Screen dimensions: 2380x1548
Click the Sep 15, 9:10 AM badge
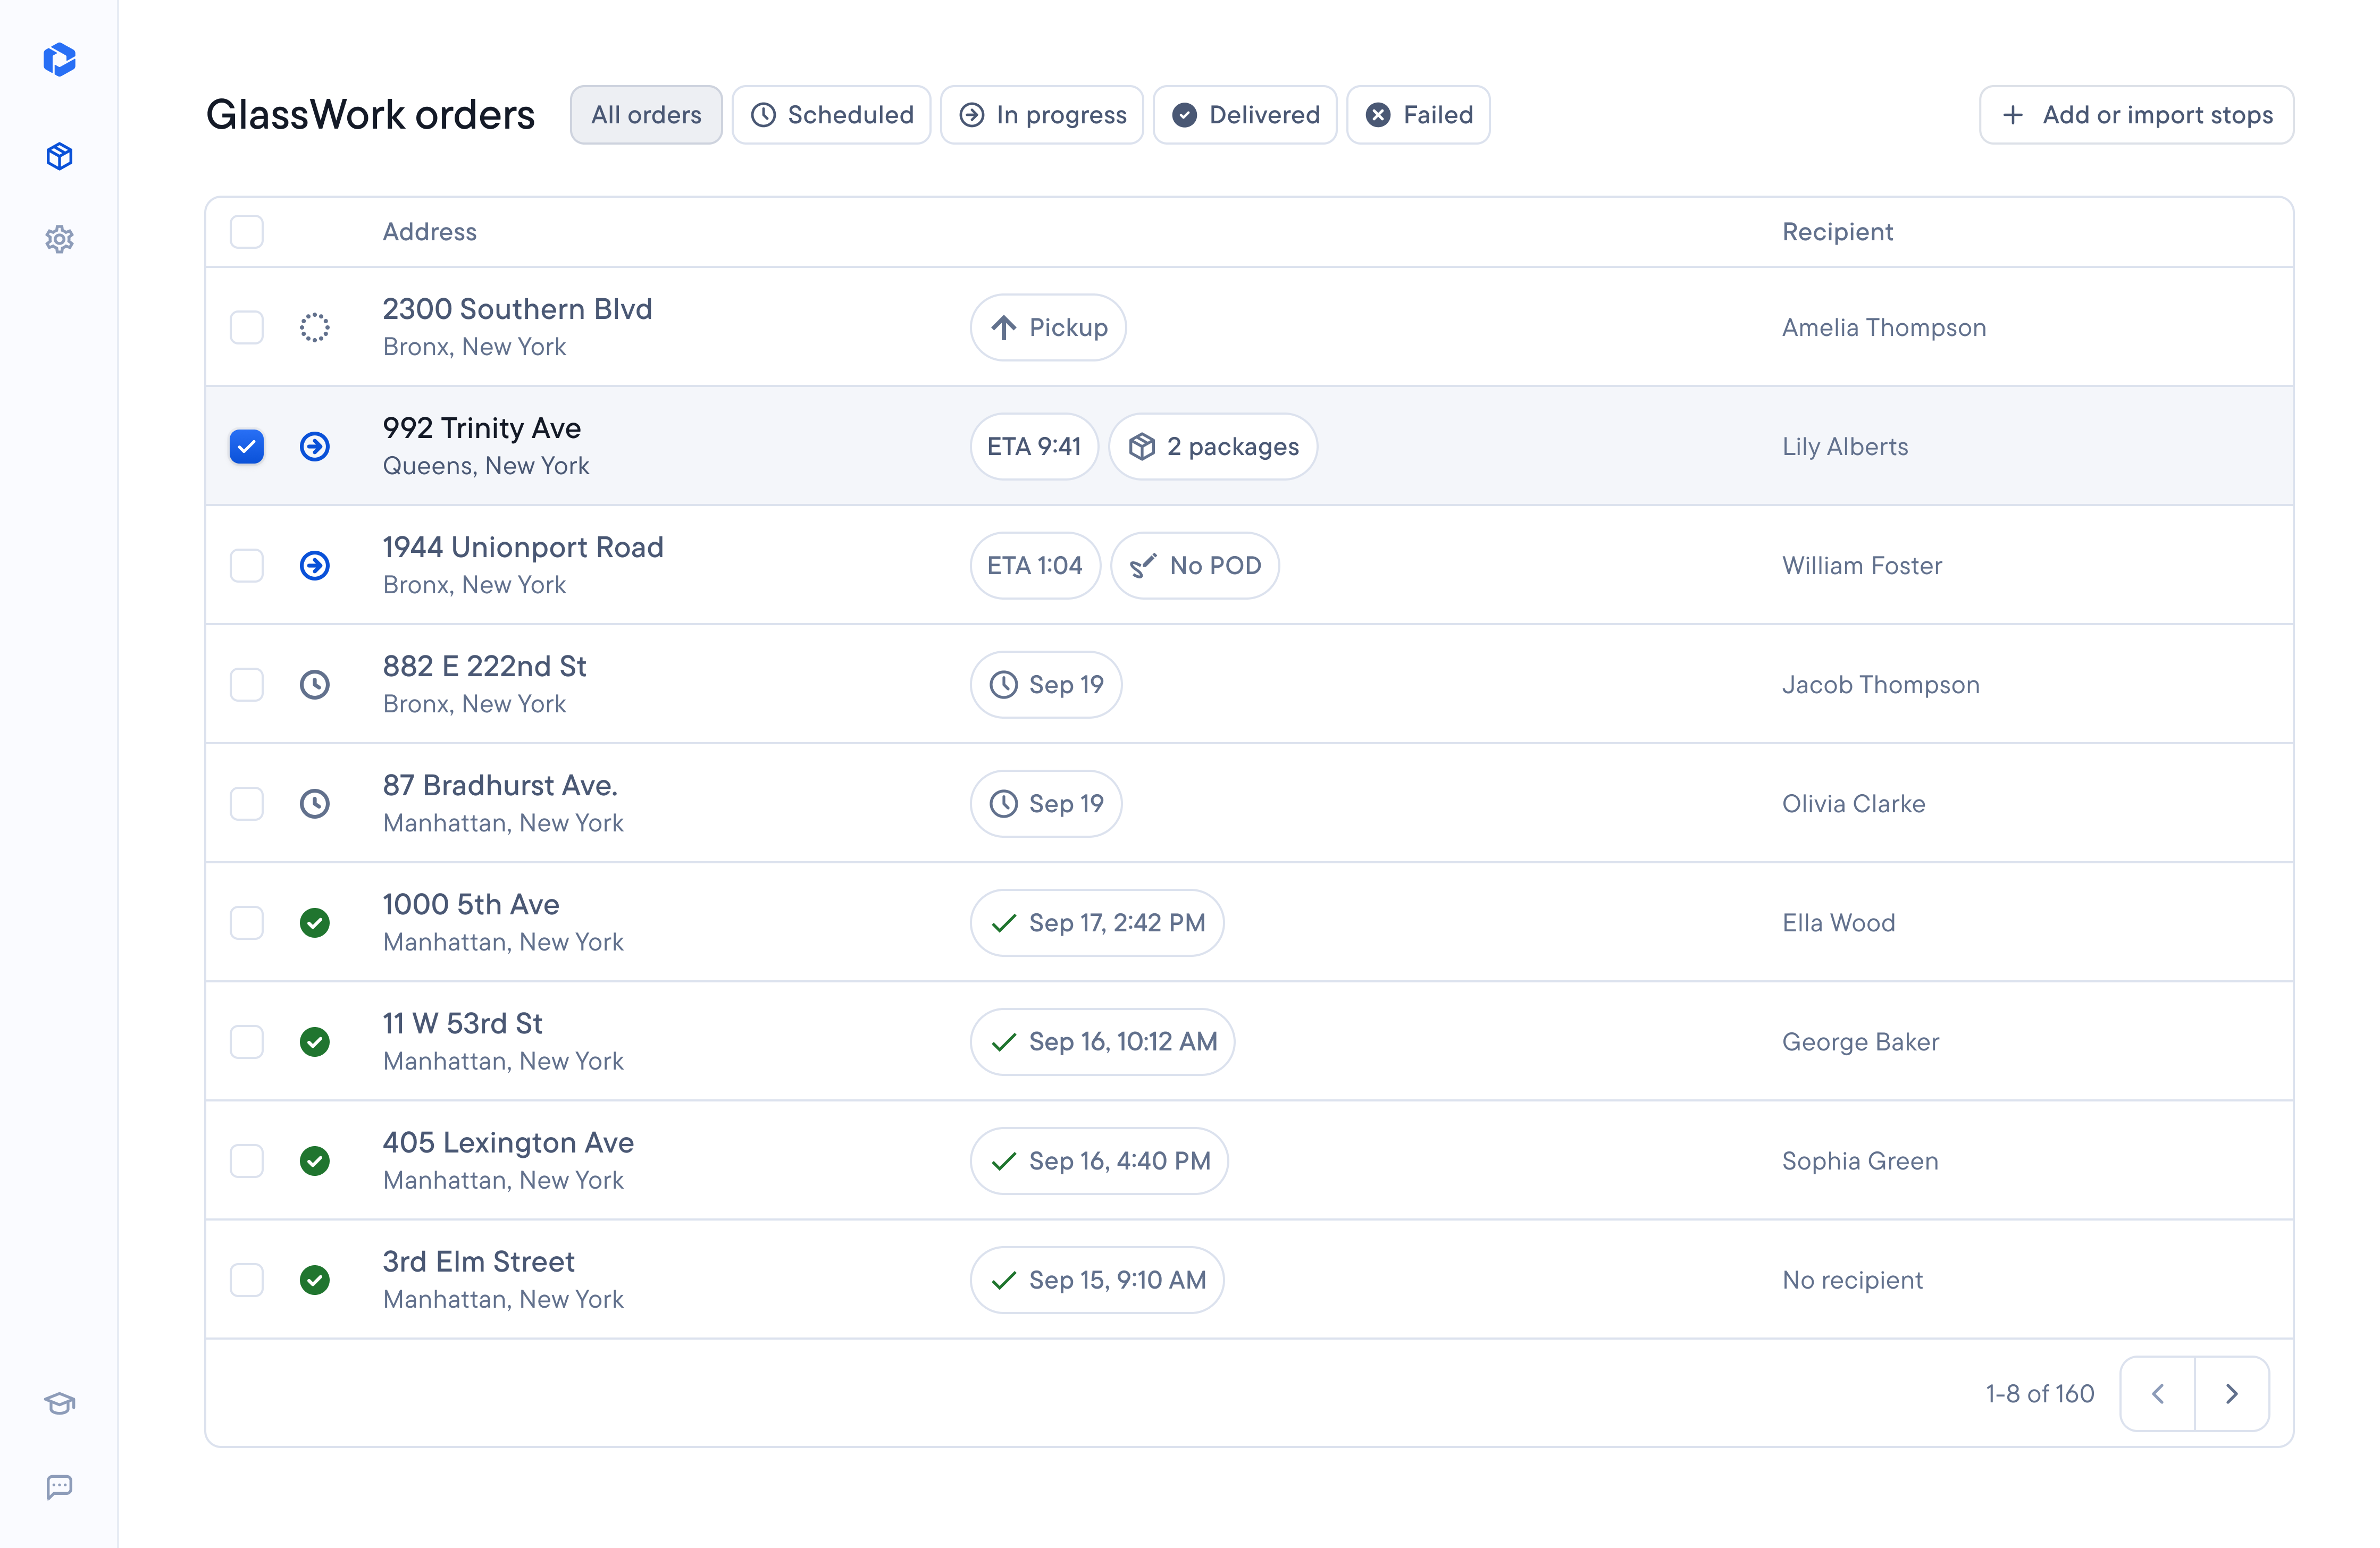pos(1097,1279)
